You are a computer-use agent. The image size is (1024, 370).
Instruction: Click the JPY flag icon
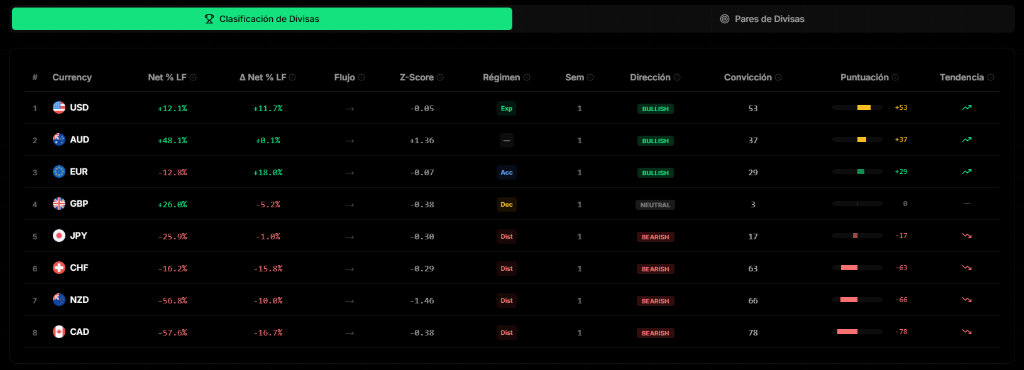coord(59,236)
